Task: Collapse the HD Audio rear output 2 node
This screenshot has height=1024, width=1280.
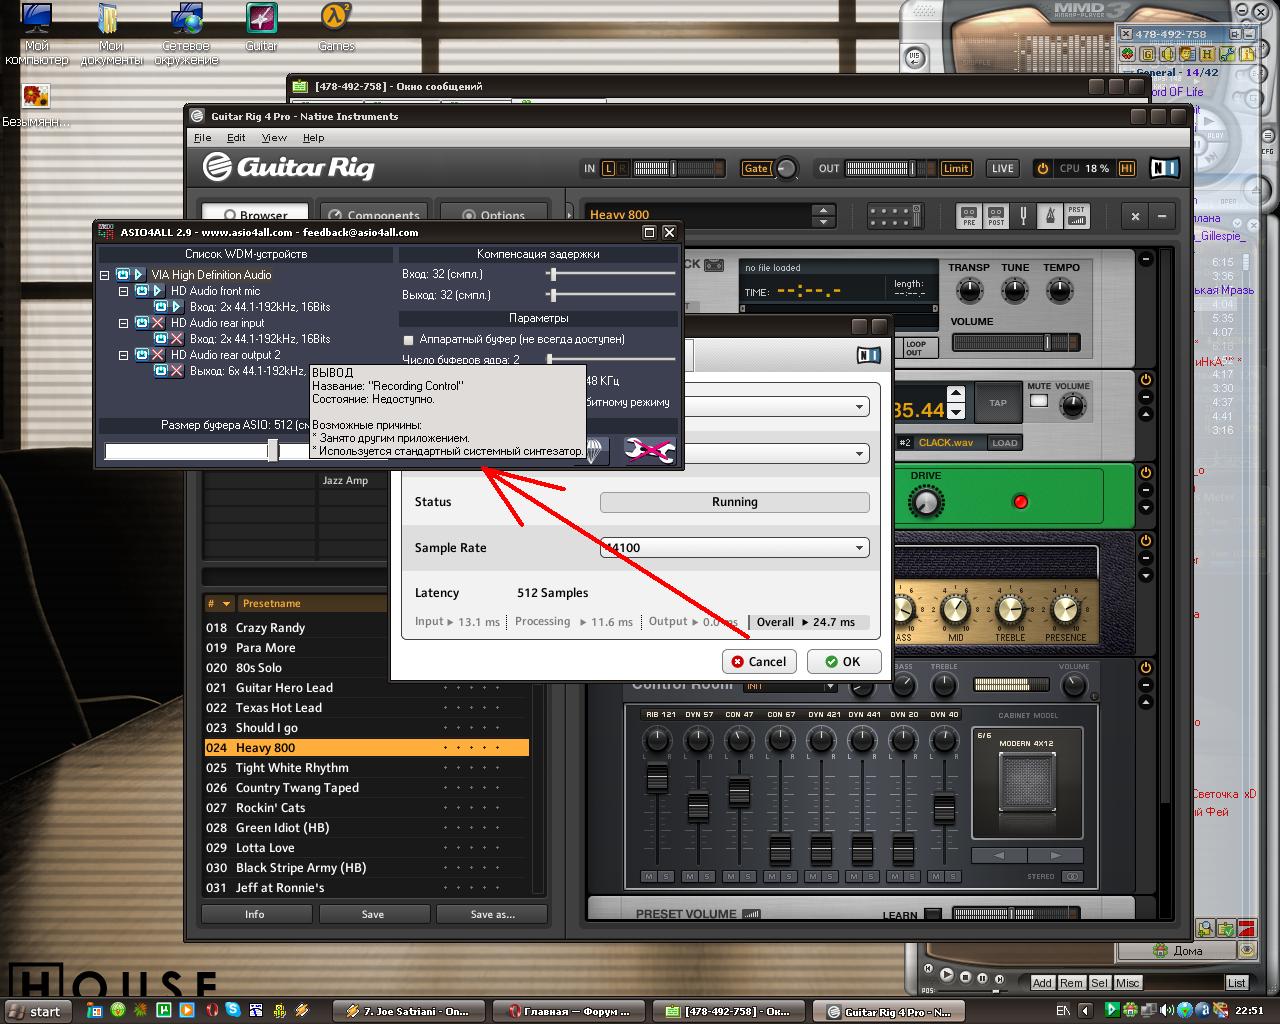Action: coord(123,355)
